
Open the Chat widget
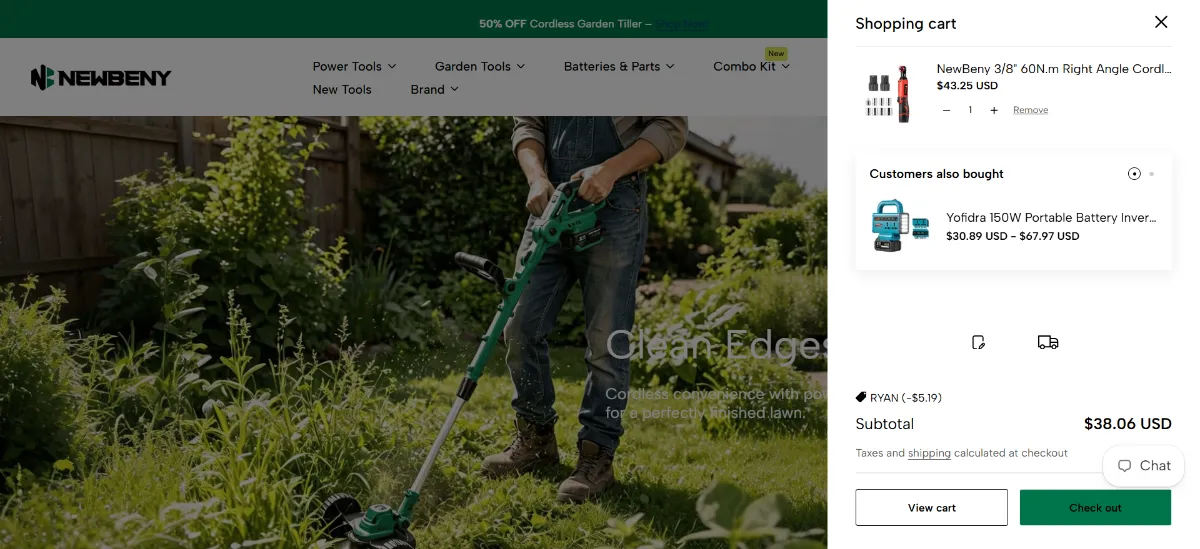pos(1144,466)
